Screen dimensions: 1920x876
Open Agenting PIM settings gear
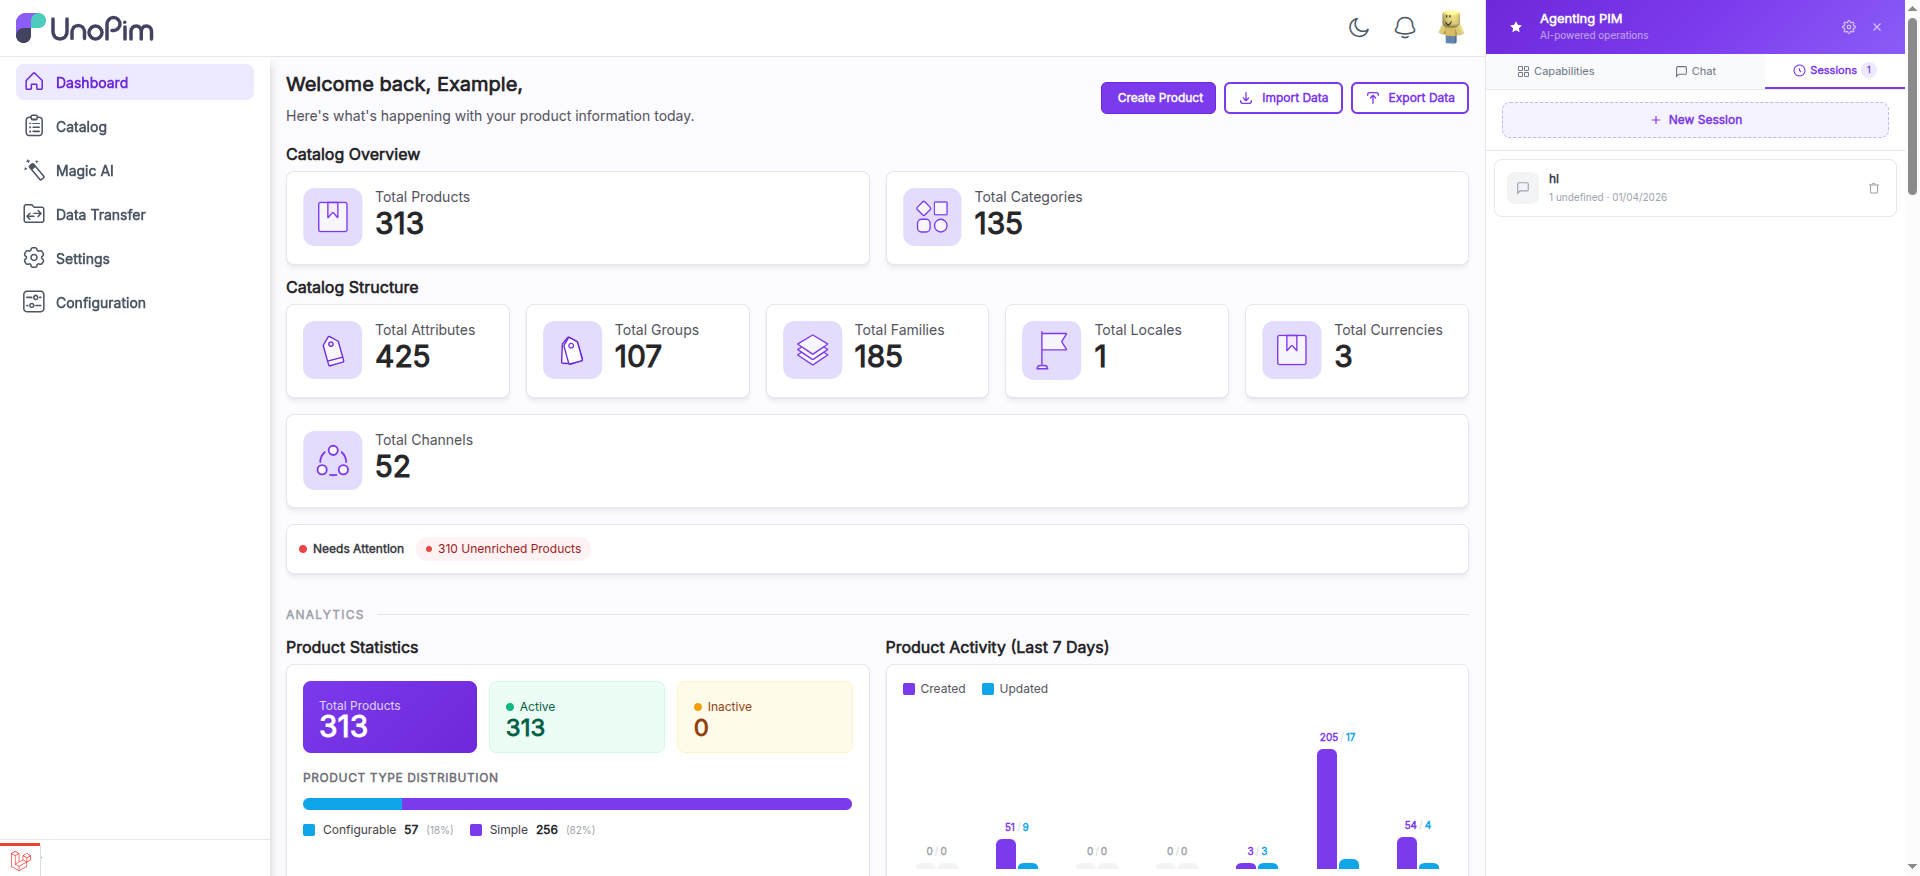coord(1848,27)
